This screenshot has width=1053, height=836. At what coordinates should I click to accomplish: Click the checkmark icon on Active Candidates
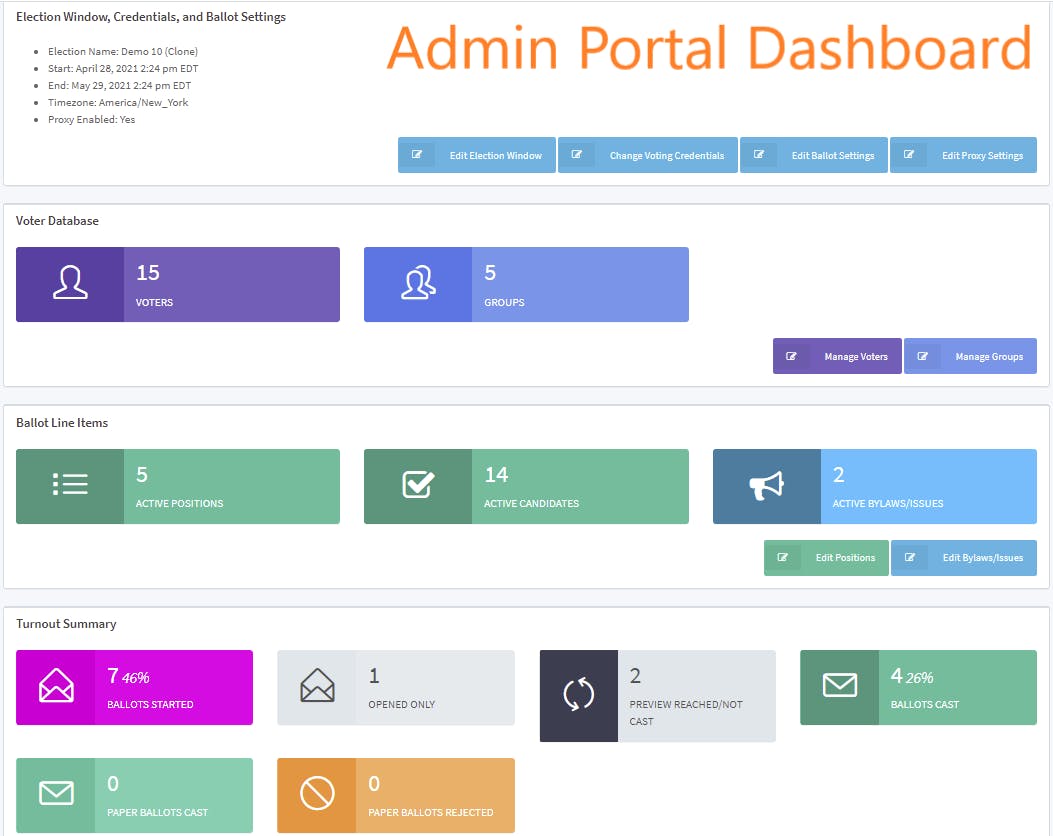click(x=418, y=484)
